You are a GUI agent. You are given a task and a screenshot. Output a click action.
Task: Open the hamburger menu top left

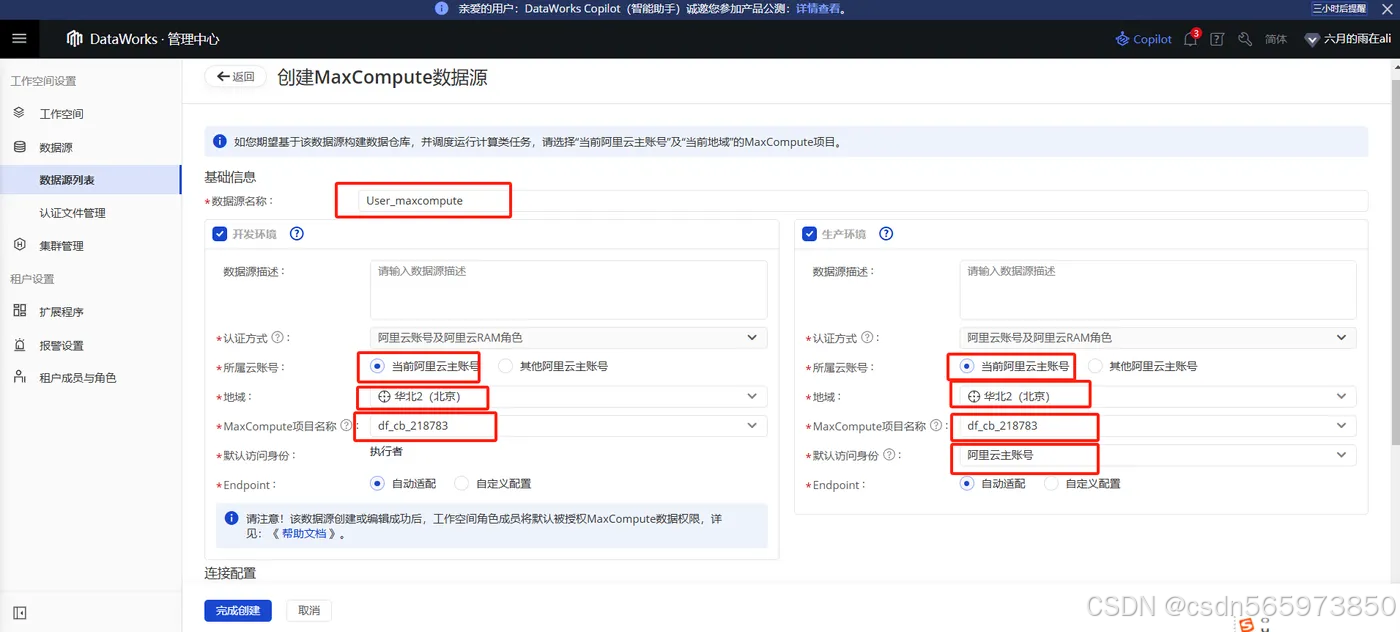click(20, 39)
